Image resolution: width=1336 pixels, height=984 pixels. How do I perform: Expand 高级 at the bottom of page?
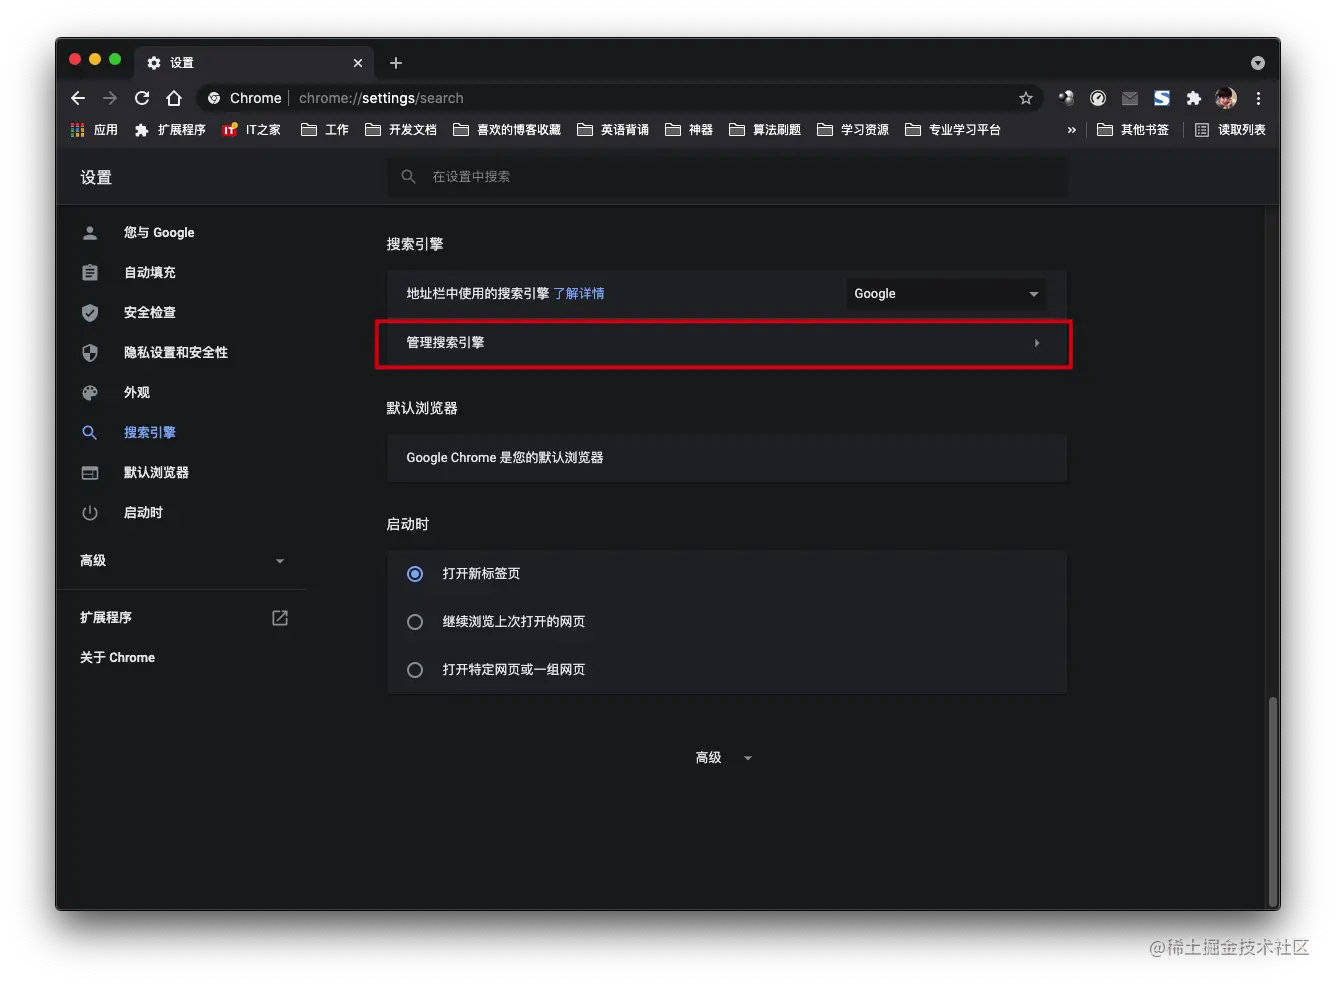pyautogui.click(x=723, y=758)
